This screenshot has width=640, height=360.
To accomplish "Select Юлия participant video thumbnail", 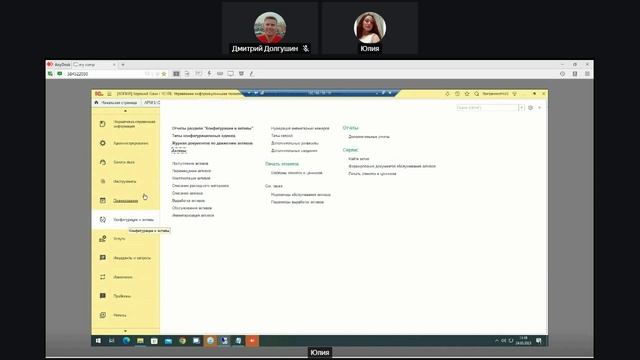I will click(370, 29).
